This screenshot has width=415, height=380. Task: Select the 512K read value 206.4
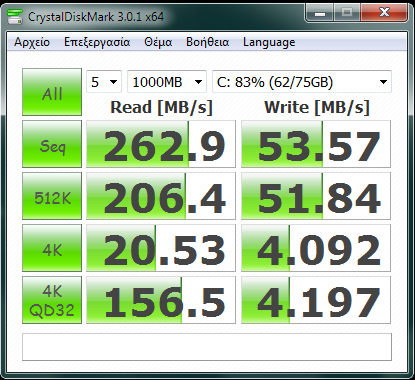click(161, 196)
